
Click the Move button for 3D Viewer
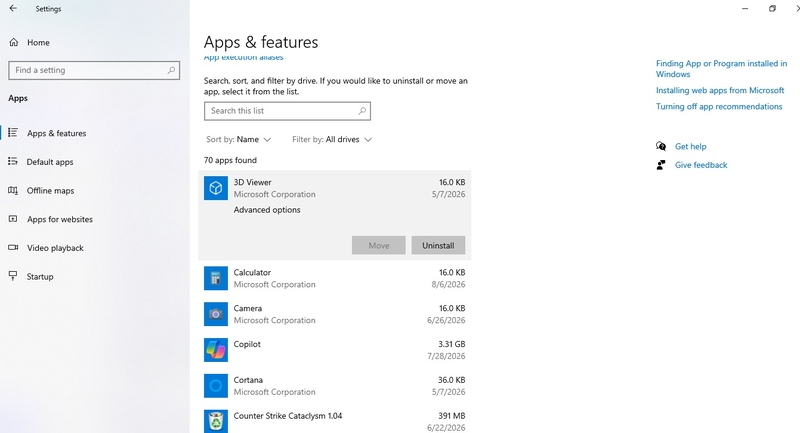[x=379, y=245]
